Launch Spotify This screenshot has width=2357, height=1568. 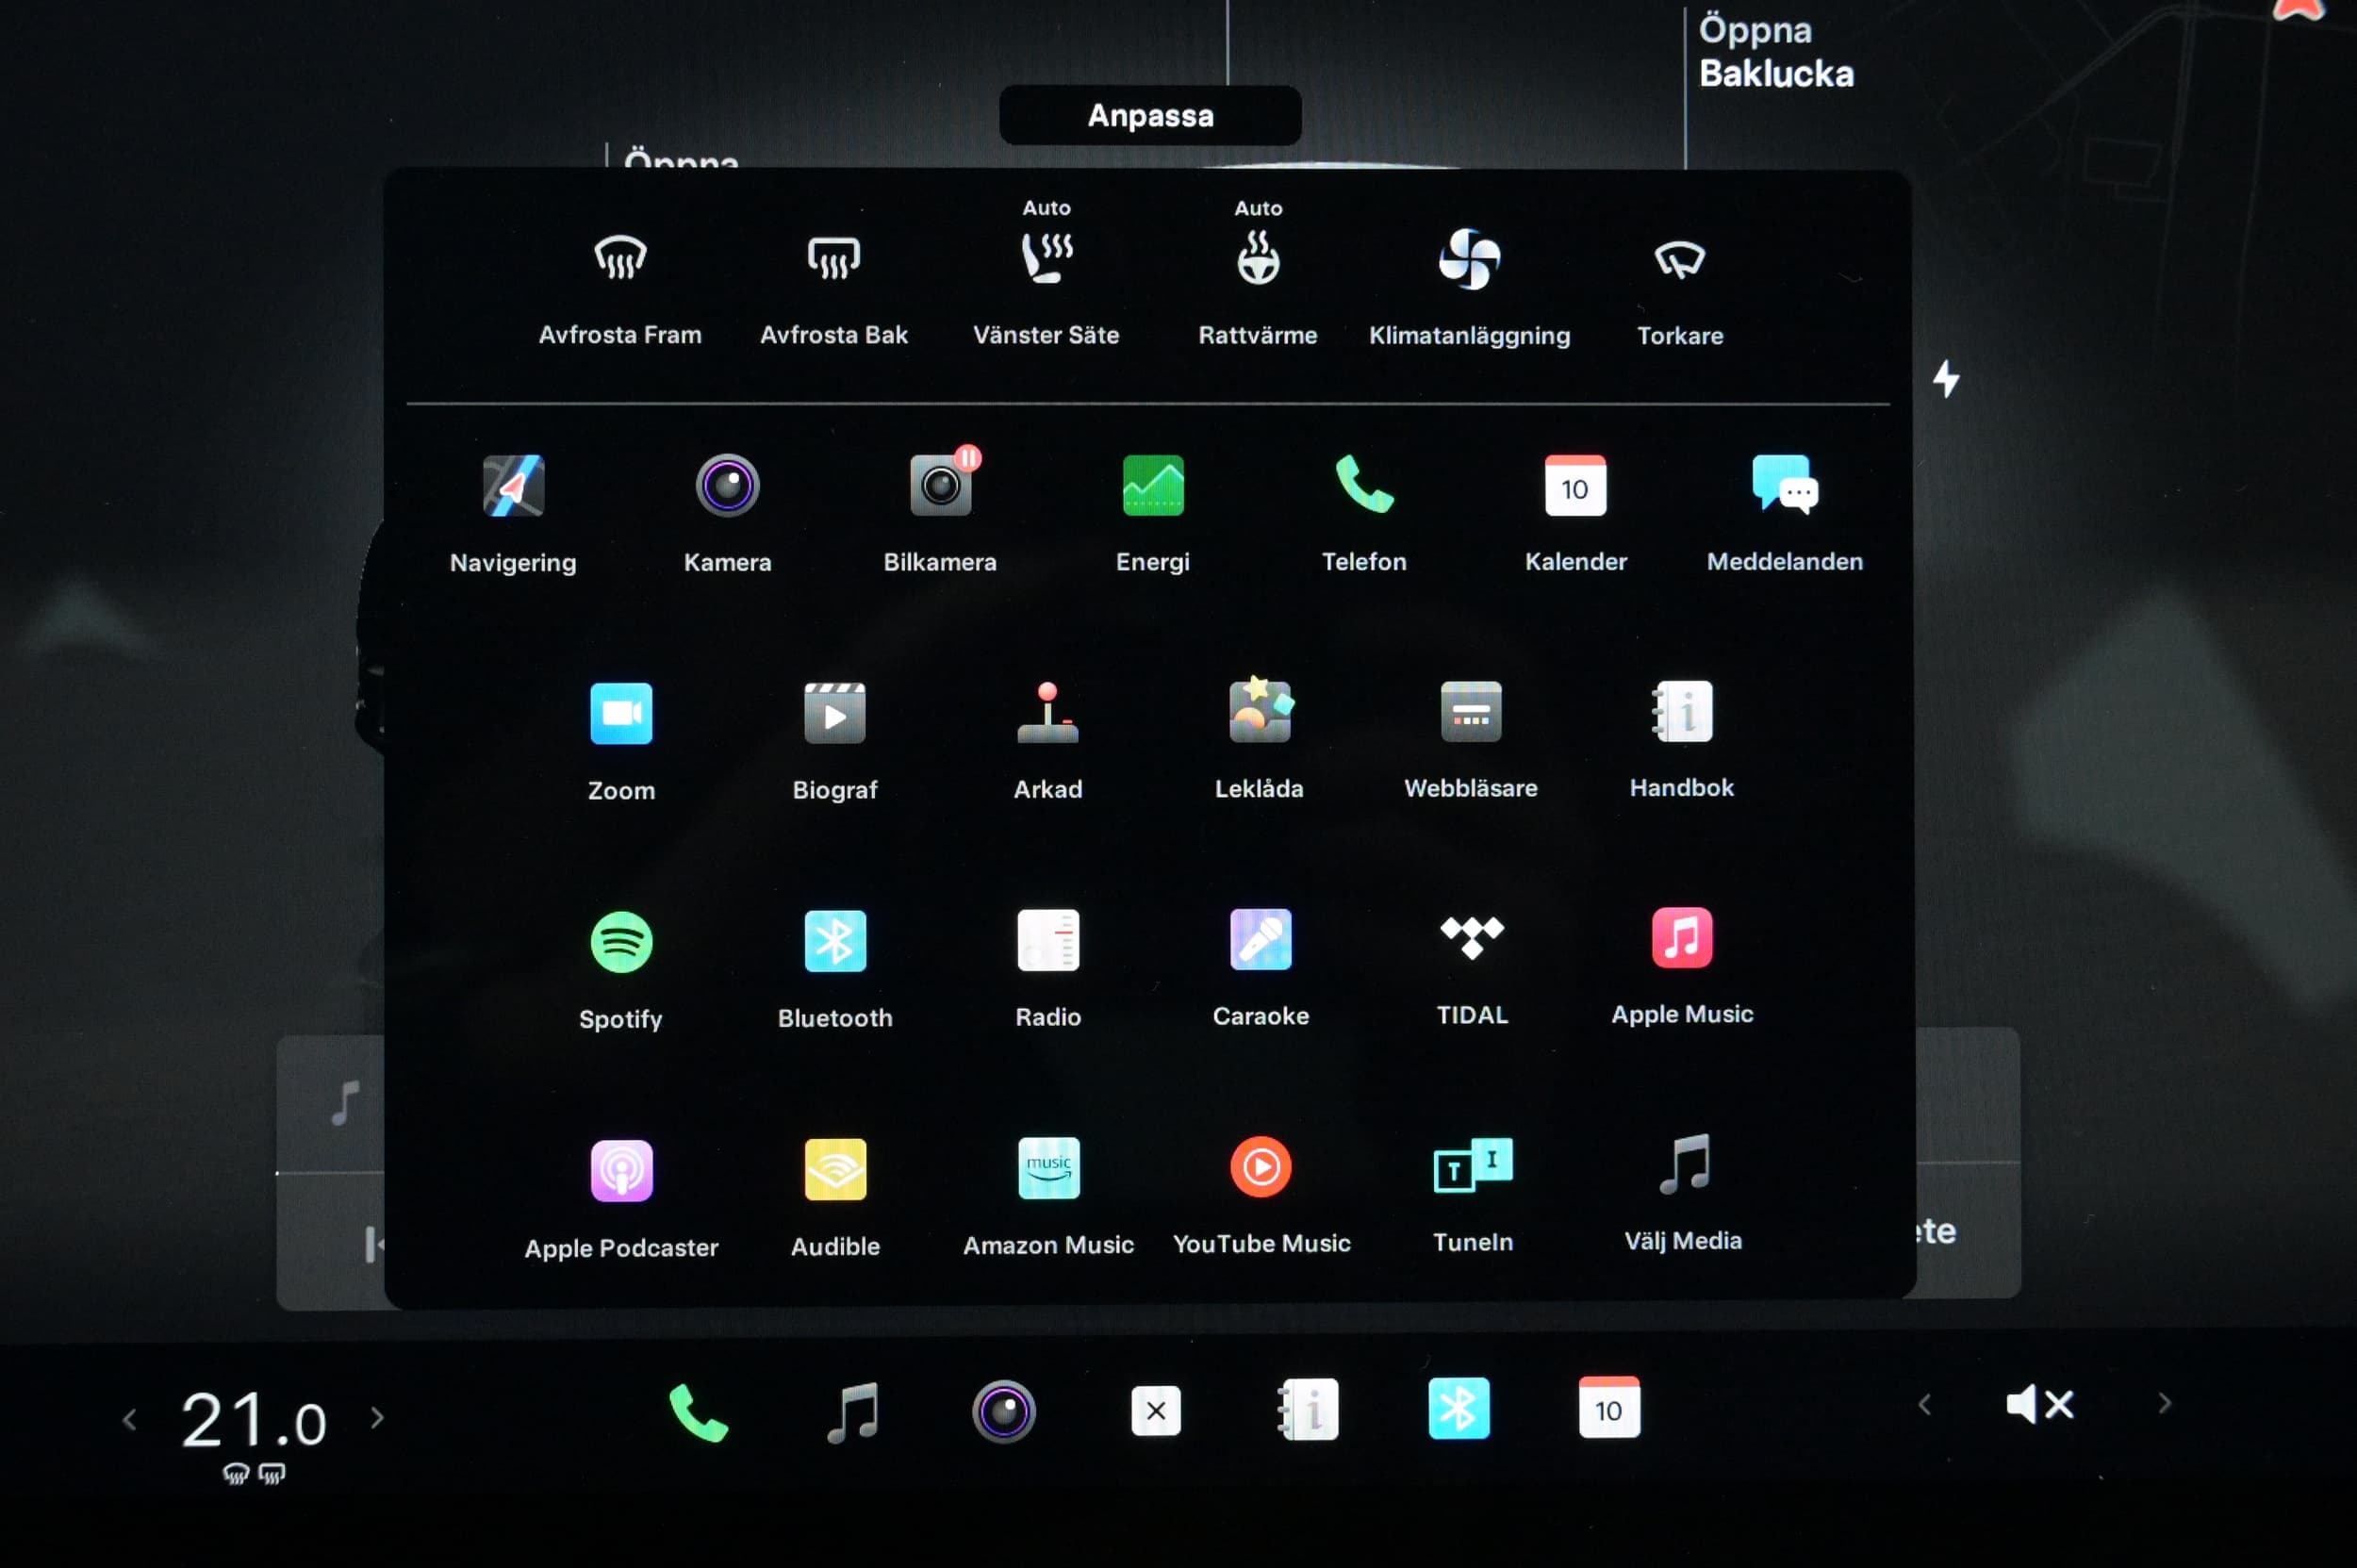621,942
